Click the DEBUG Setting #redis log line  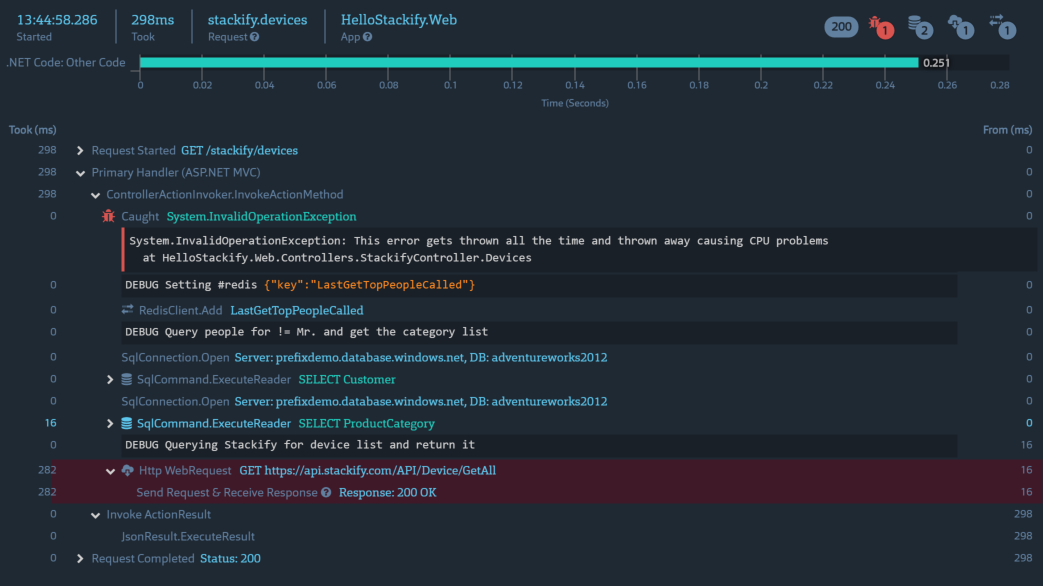539,285
